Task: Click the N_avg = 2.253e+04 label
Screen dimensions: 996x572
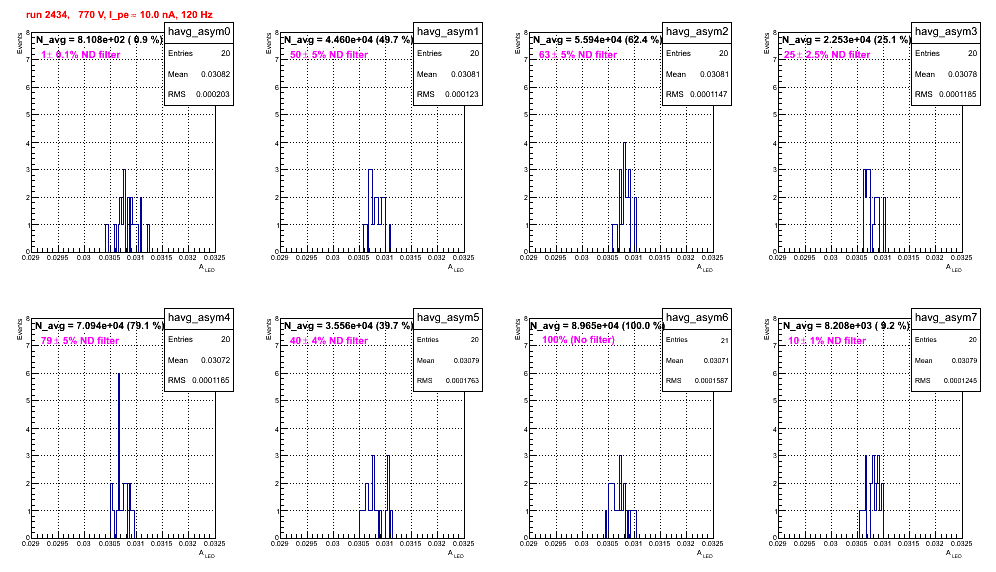Action: (x=846, y=40)
